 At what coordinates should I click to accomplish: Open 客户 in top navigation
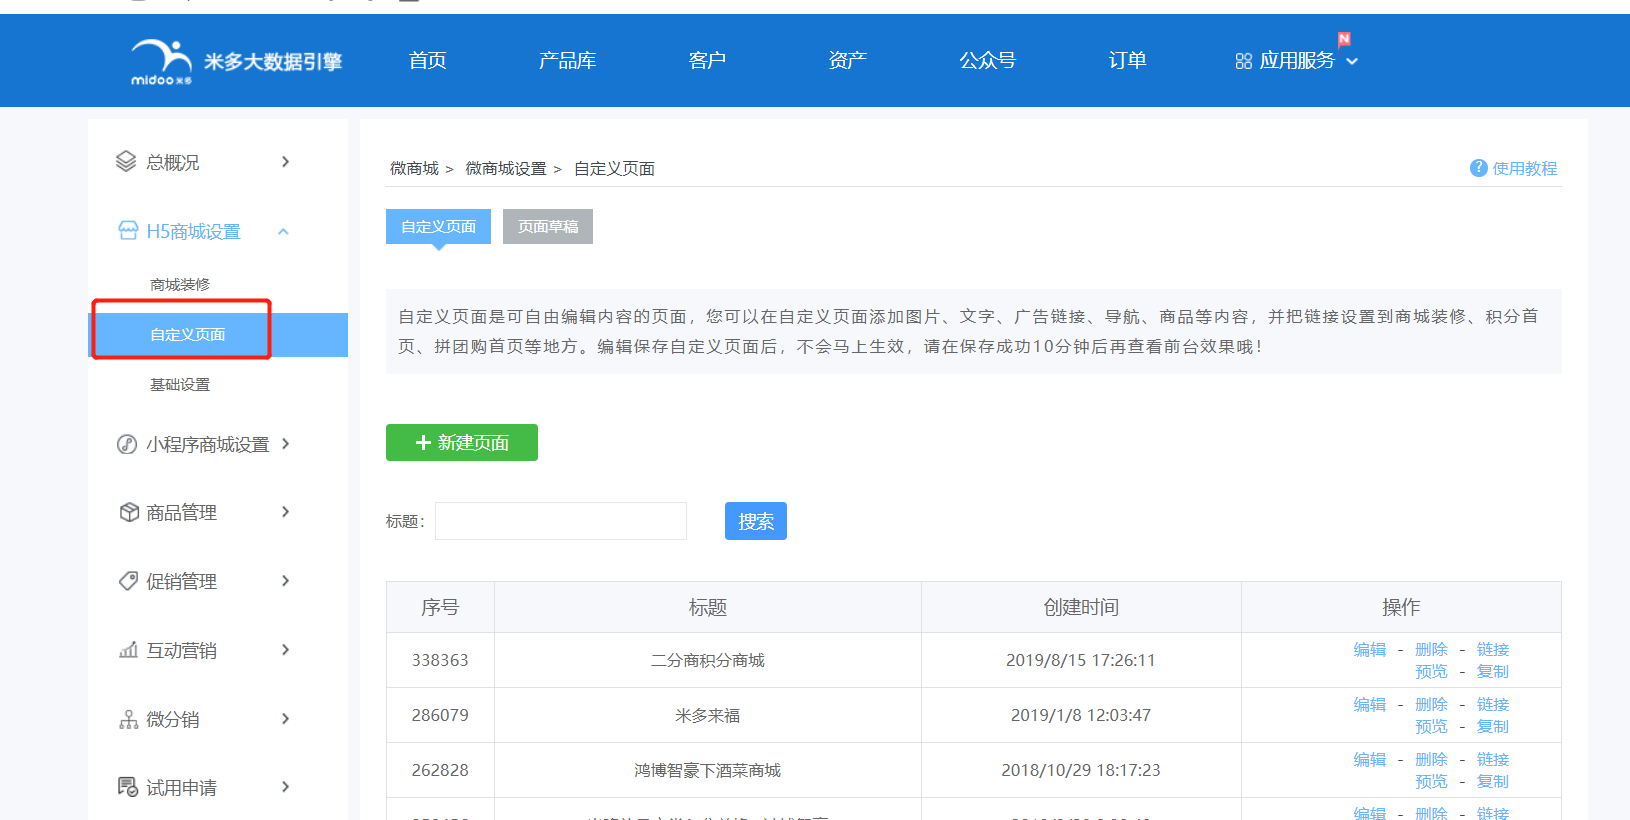point(708,61)
